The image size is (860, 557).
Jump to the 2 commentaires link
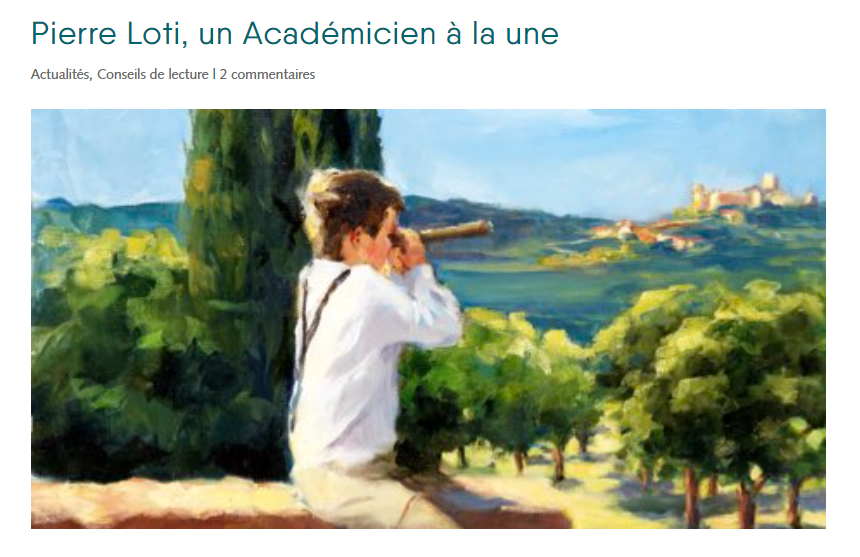coord(267,74)
